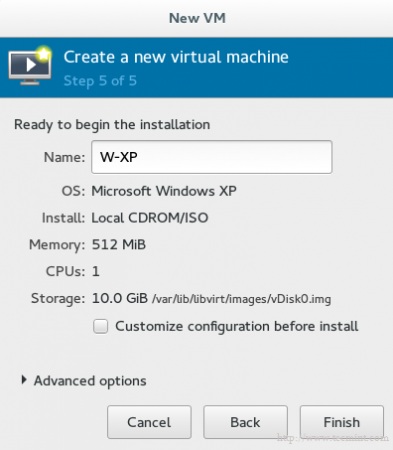Enable Customize configuration before install checkbox
This screenshot has width=393, height=450.
click(100, 326)
